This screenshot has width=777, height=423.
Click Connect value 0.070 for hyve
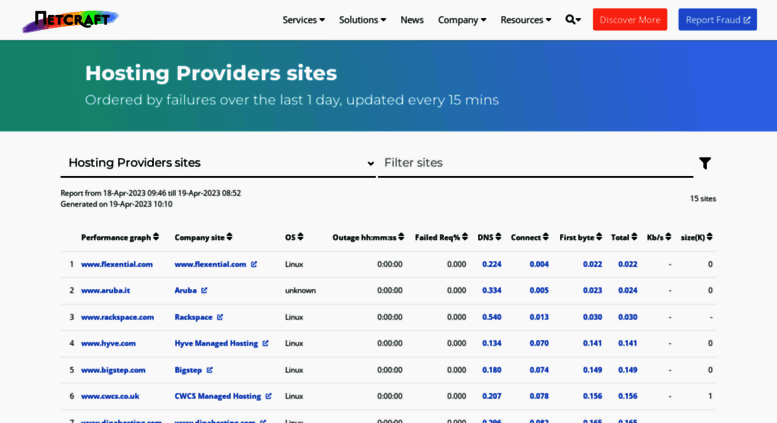click(539, 343)
